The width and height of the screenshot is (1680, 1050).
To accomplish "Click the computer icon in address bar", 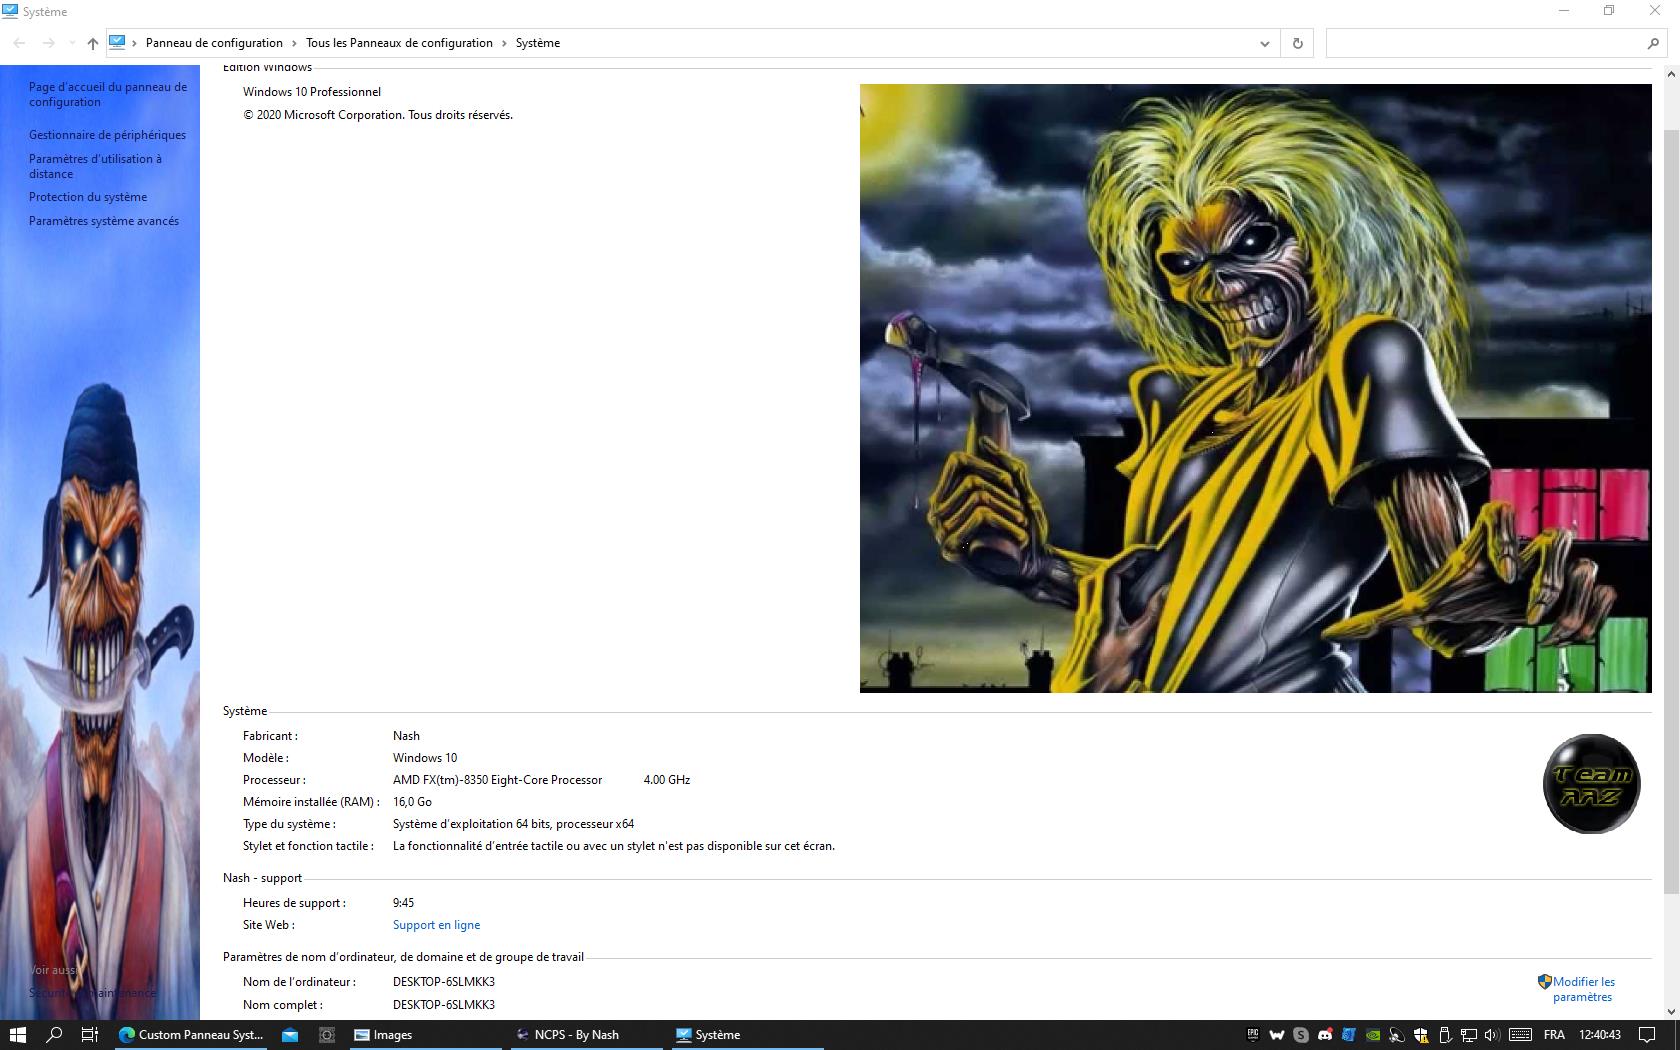I will tap(117, 42).
